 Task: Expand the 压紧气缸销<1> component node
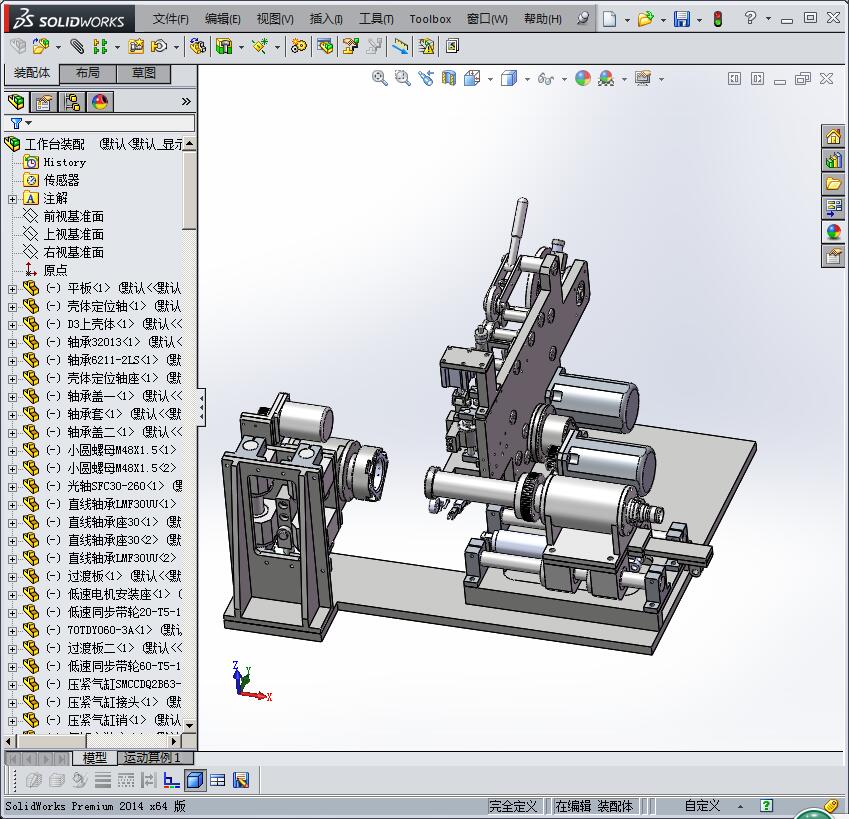click(x=12, y=721)
